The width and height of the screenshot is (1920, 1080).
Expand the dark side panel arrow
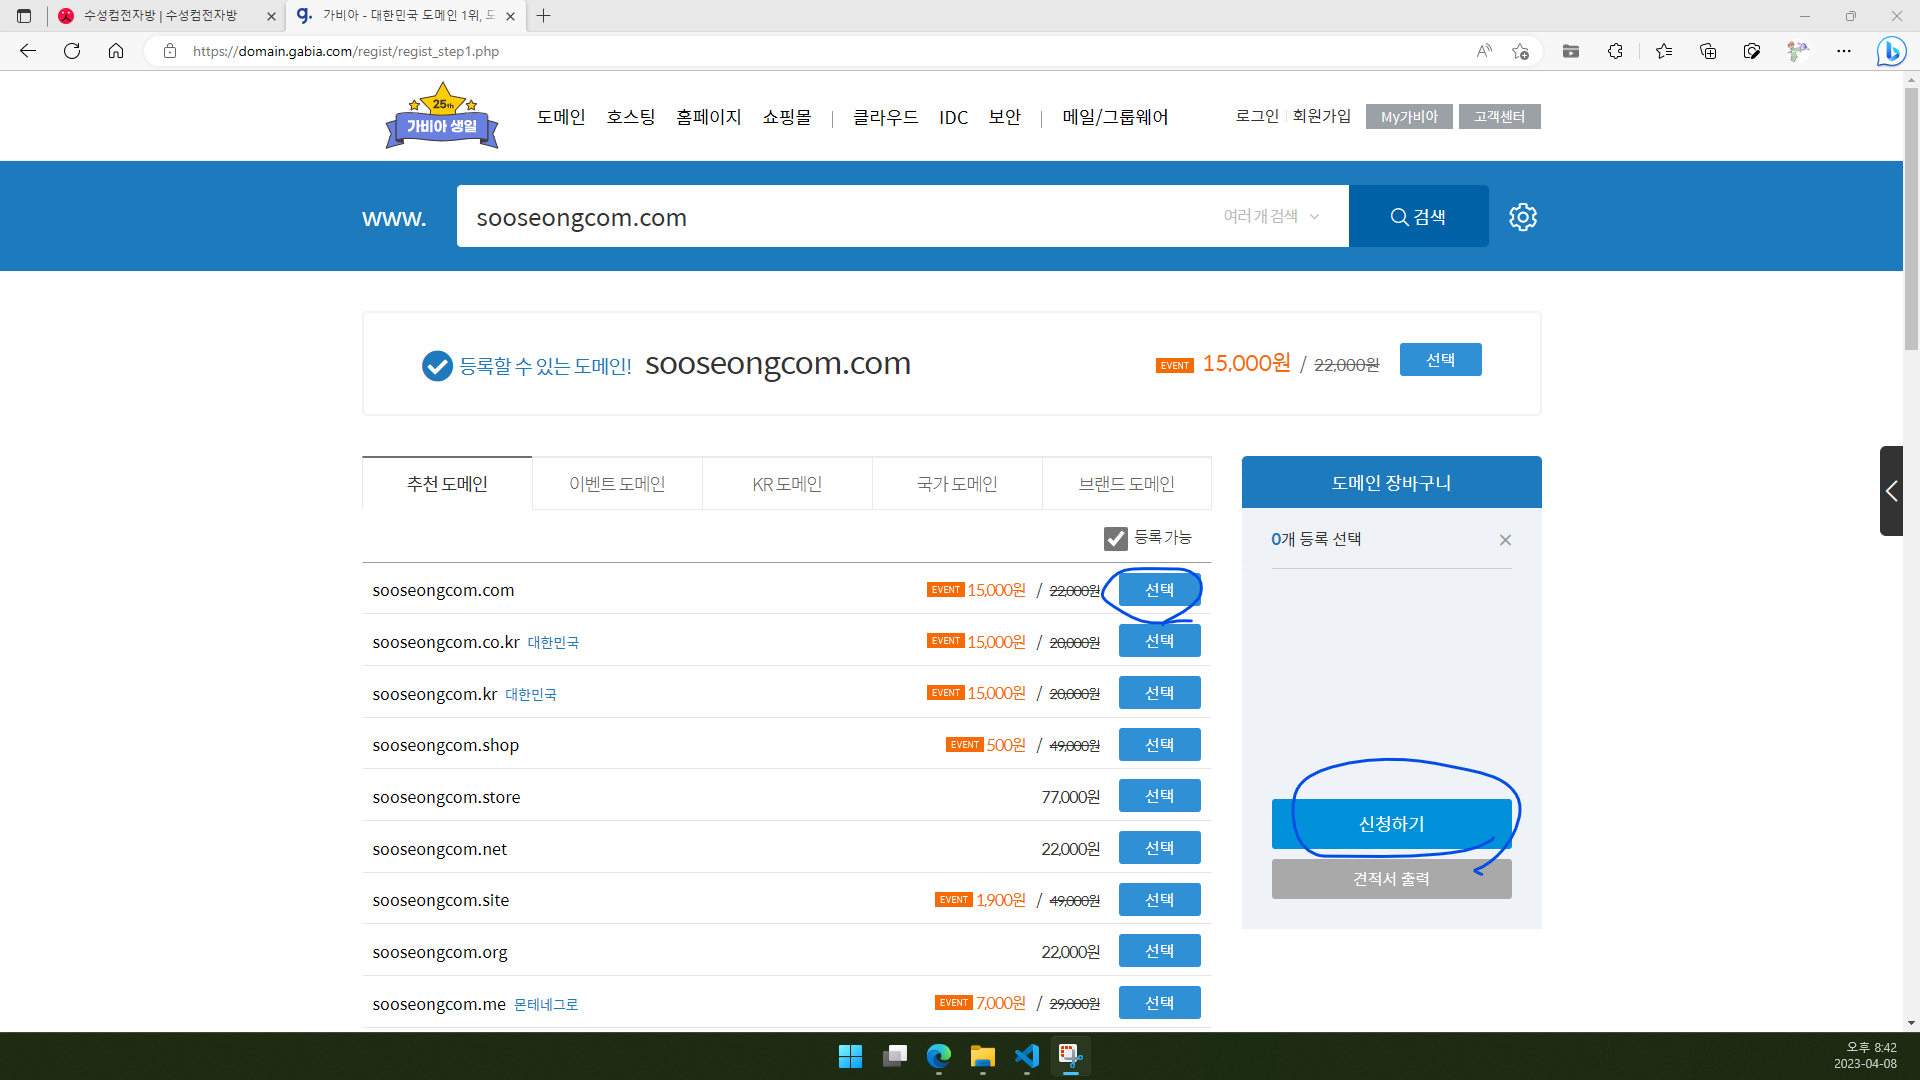point(1891,491)
